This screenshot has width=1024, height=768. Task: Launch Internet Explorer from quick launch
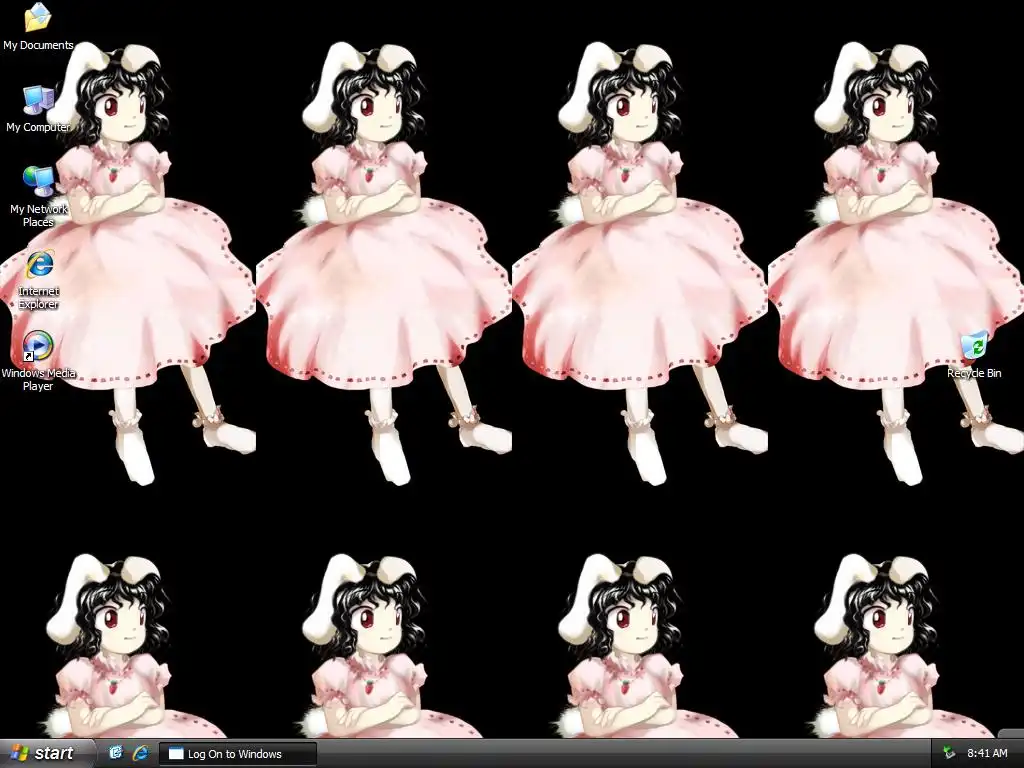(x=140, y=753)
